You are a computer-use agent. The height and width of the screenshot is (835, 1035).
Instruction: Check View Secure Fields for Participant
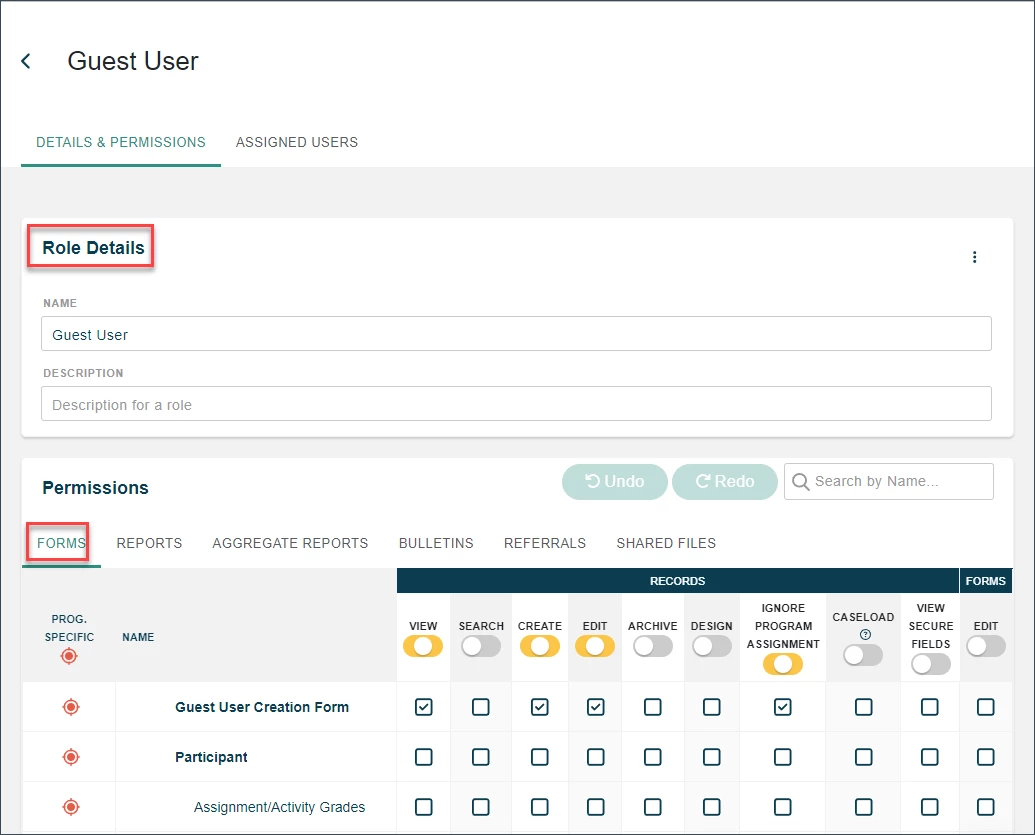pos(930,756)
